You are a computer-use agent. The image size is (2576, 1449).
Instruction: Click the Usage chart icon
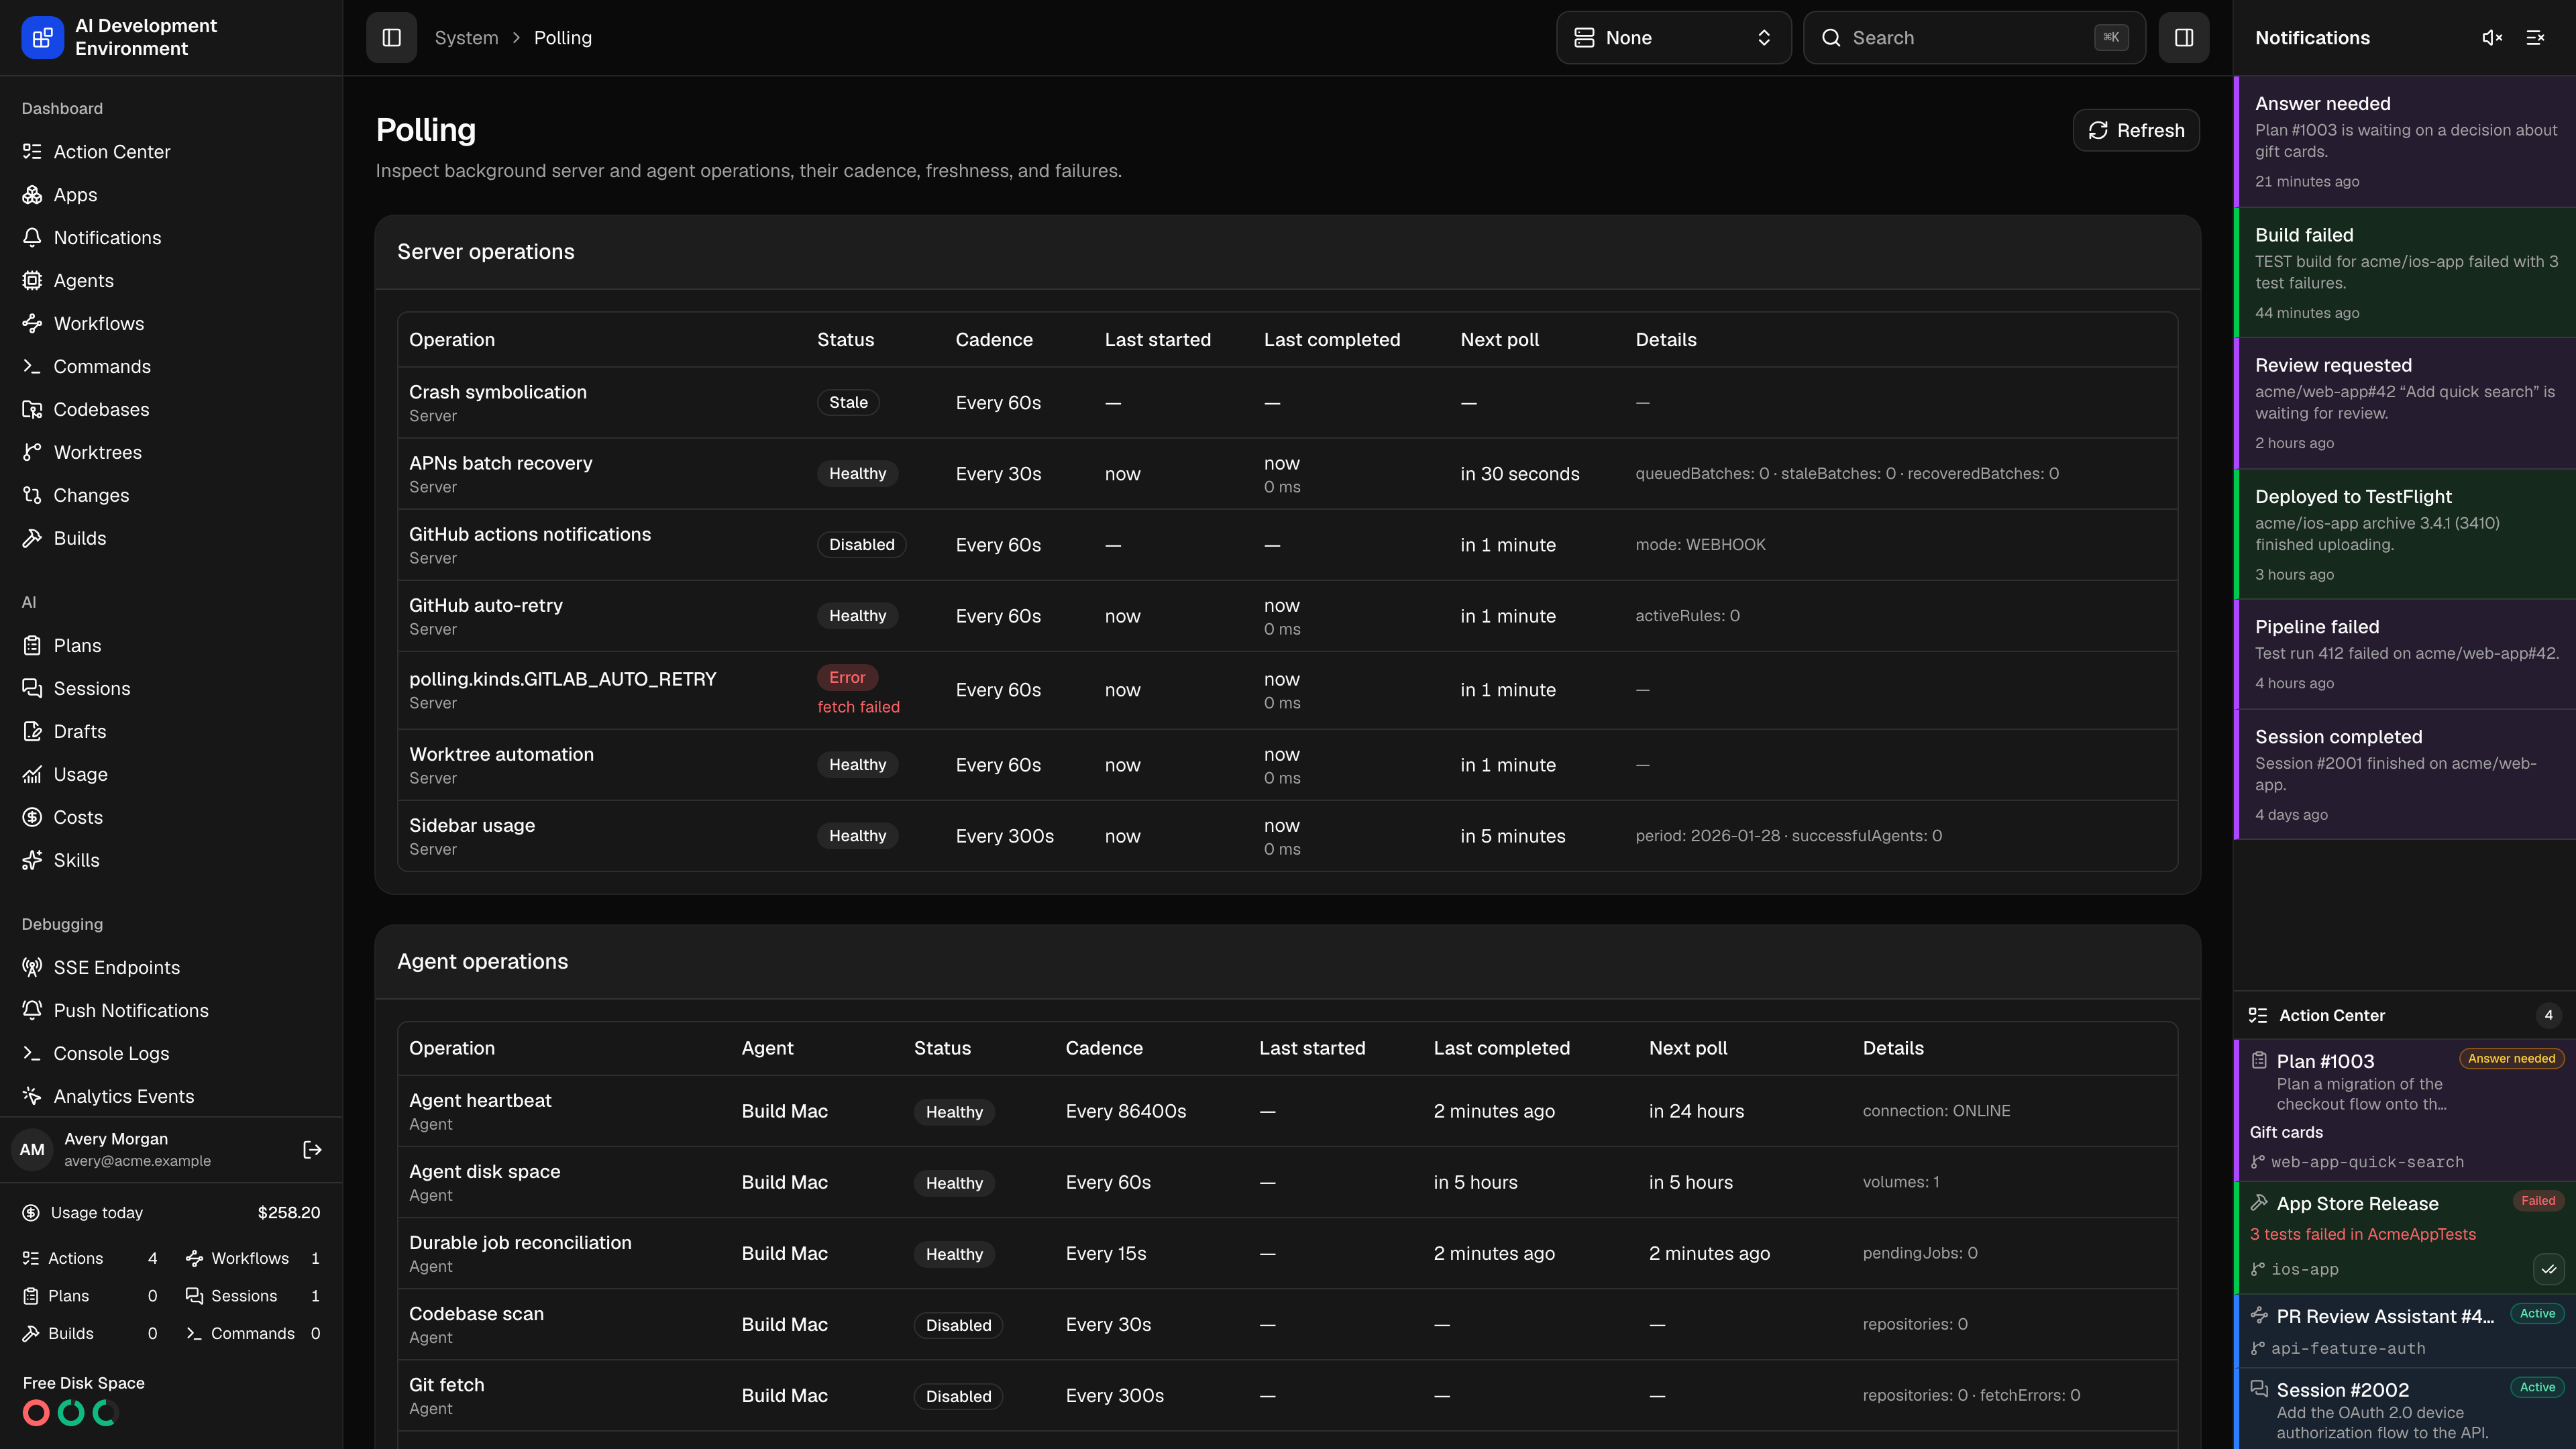coord(32,775)
